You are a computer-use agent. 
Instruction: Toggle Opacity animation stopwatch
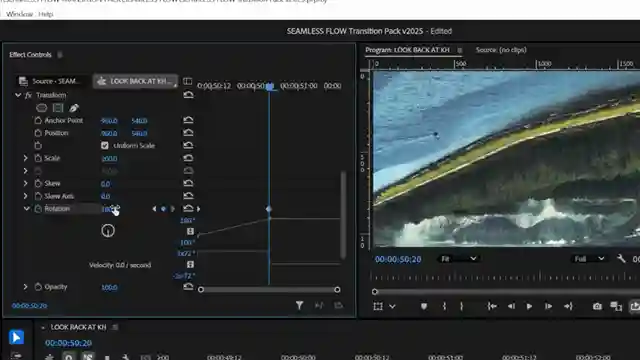(38, 287)
